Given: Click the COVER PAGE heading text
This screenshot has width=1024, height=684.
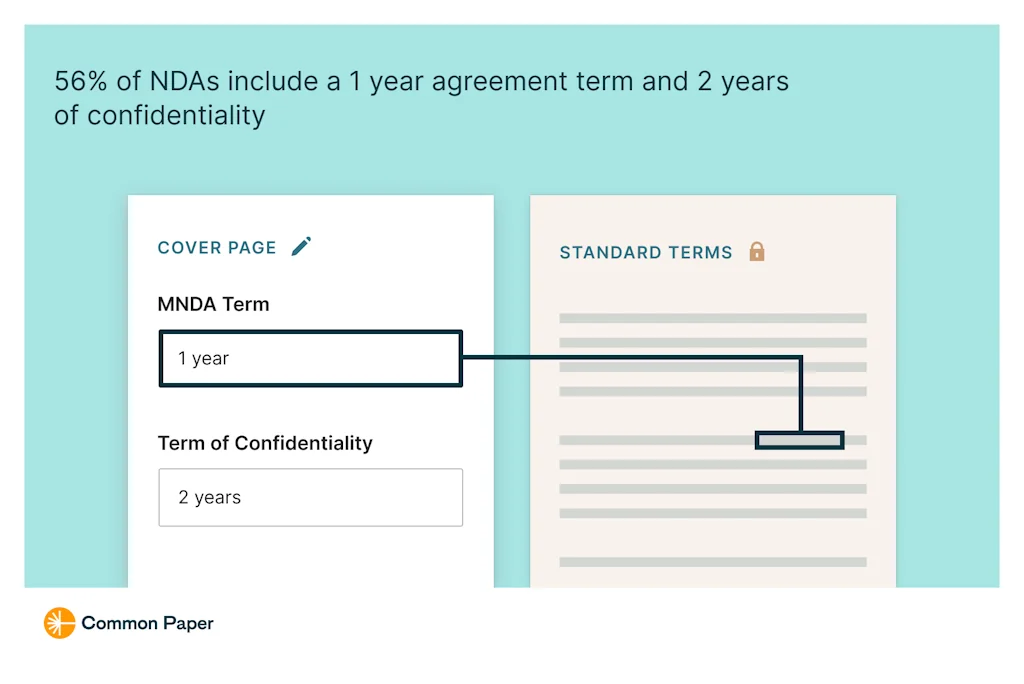Looking at the screenshot, I should tap(217, 247).
